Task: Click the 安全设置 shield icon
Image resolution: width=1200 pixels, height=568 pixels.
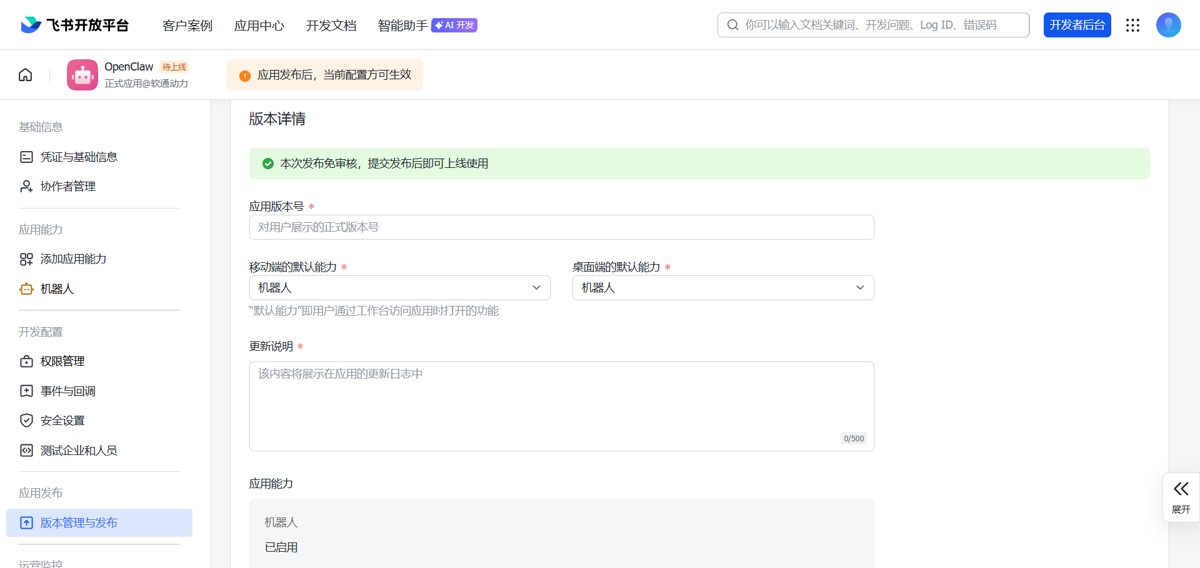Action: 27,421
